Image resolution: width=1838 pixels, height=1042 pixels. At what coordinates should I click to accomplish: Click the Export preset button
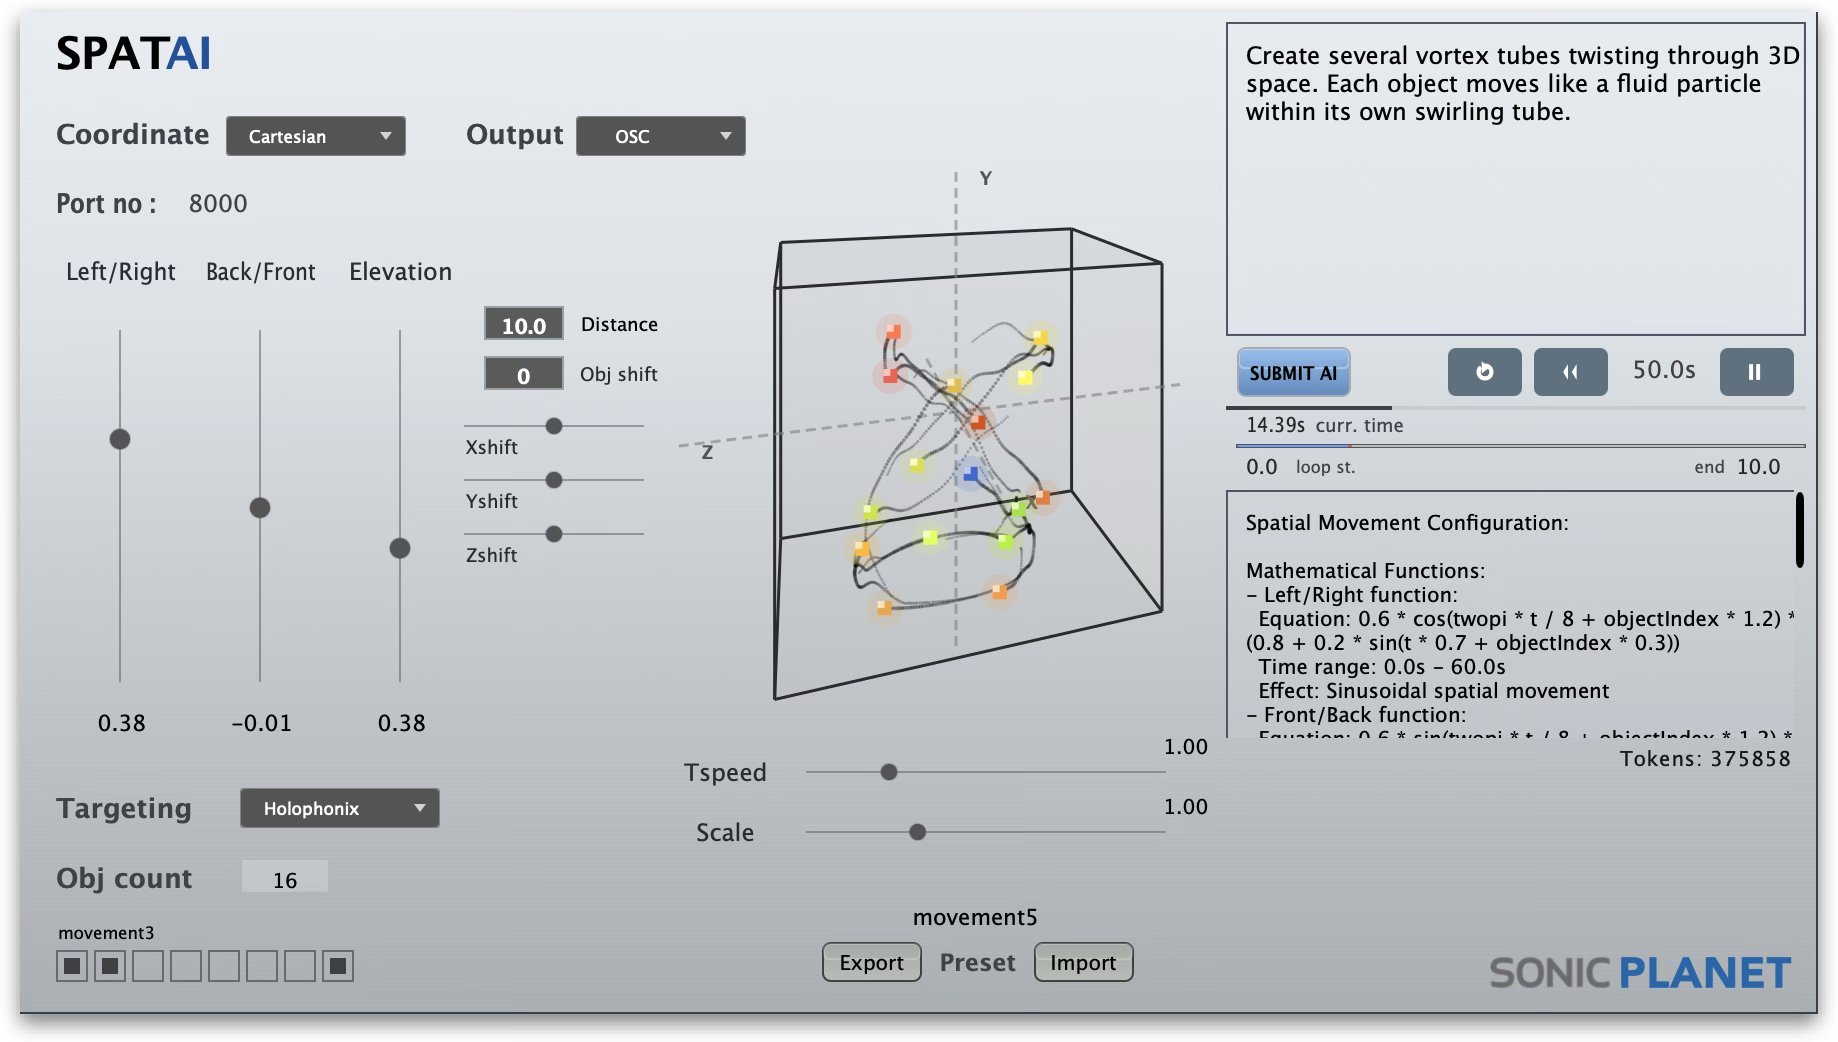tap(871, 962)
